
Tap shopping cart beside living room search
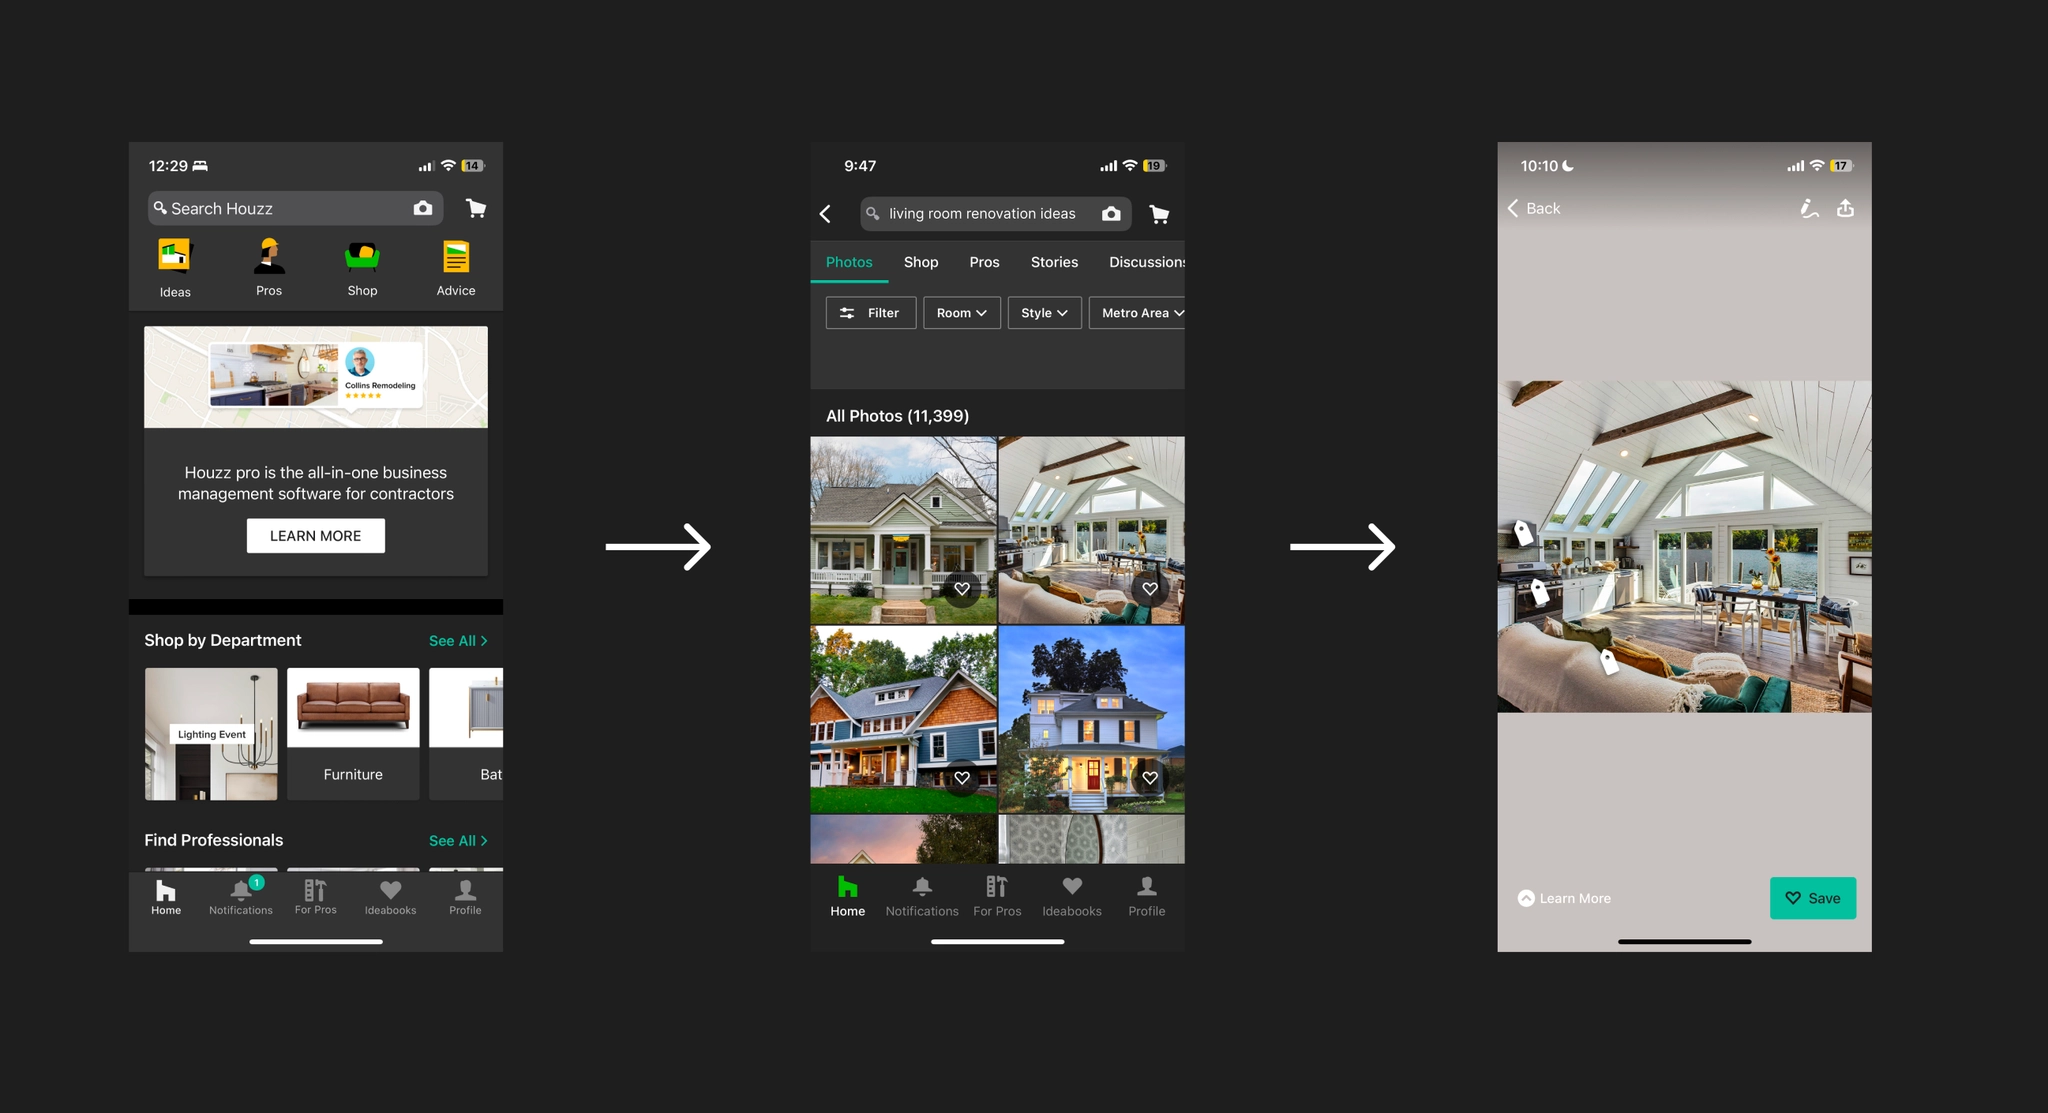coord(1159,214)
